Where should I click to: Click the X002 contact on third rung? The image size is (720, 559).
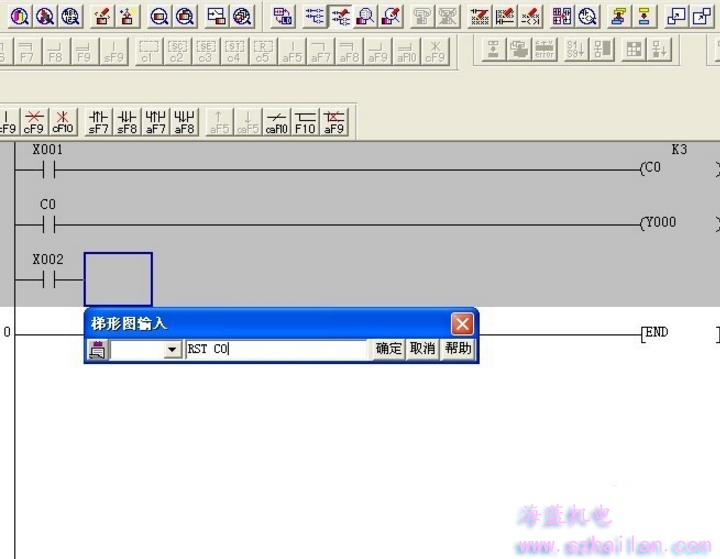point(48,279)
